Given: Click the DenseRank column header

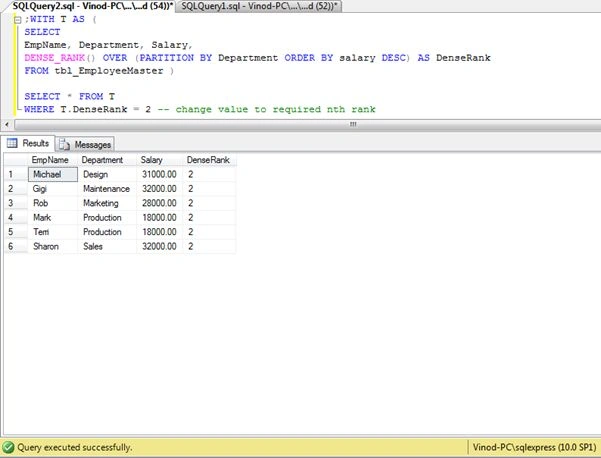Looking at the screenshot, I should point(209,160).
